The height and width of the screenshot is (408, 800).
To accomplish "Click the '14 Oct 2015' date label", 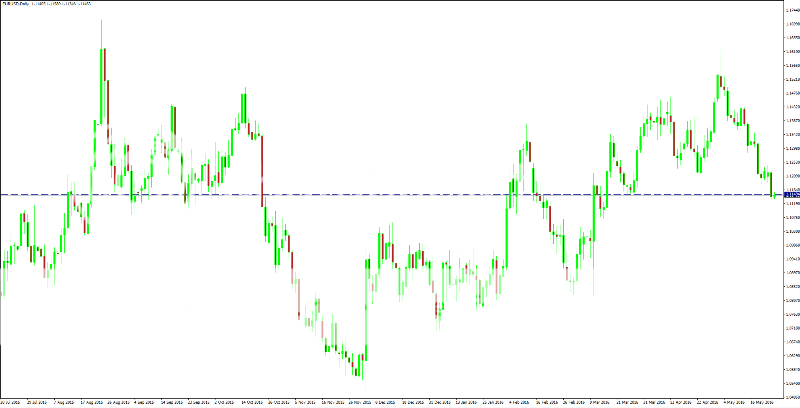I will tap(252, 402).
